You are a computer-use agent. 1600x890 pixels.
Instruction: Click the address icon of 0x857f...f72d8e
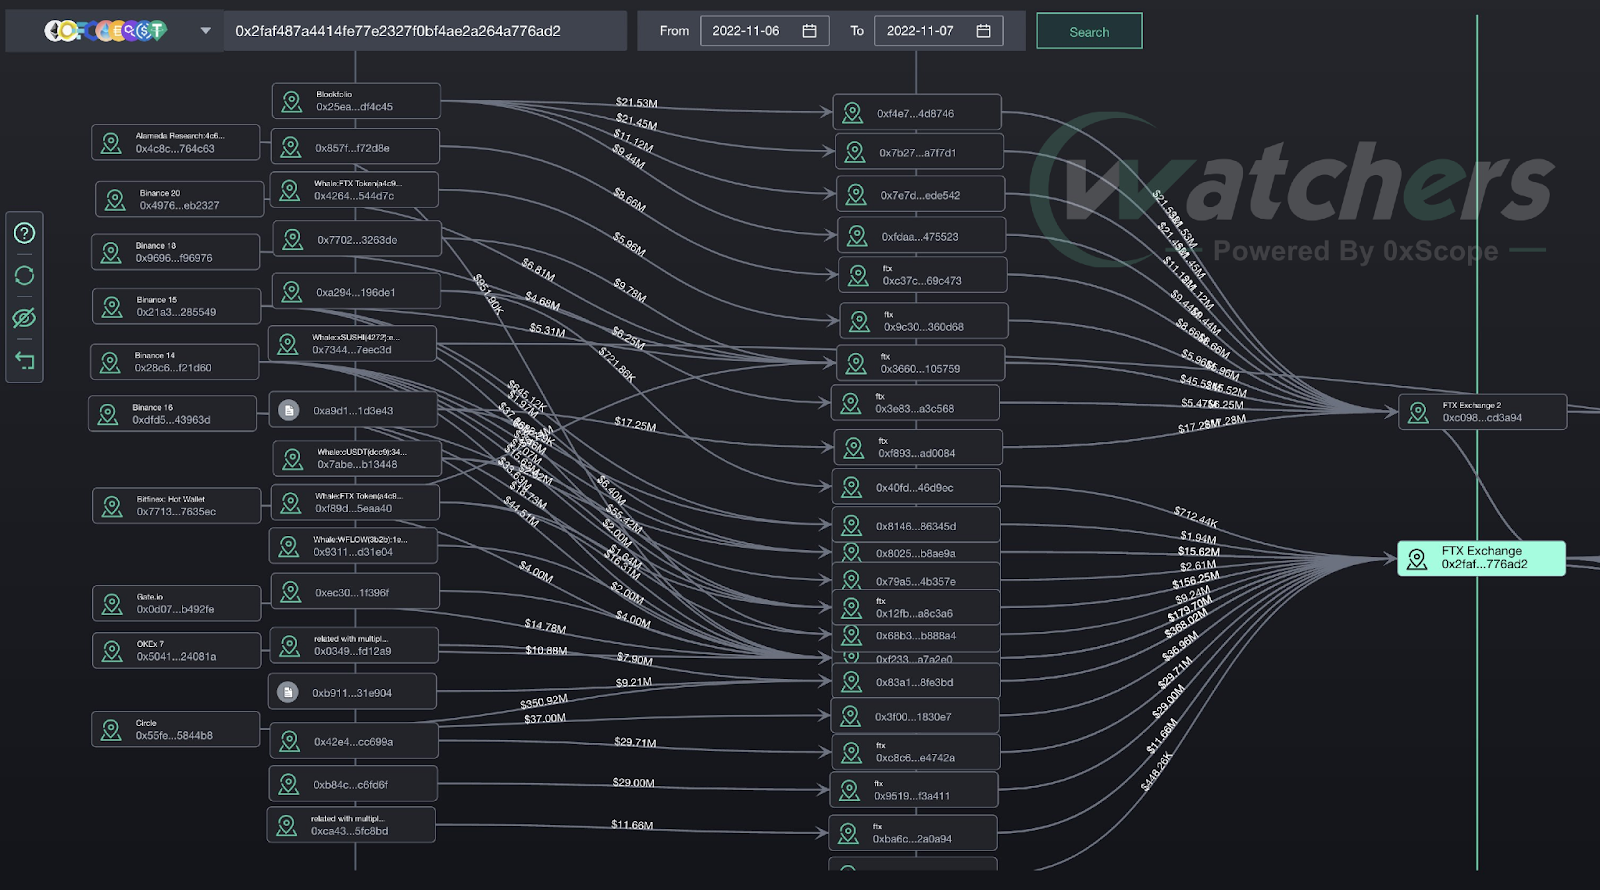(x=291, y=147)
